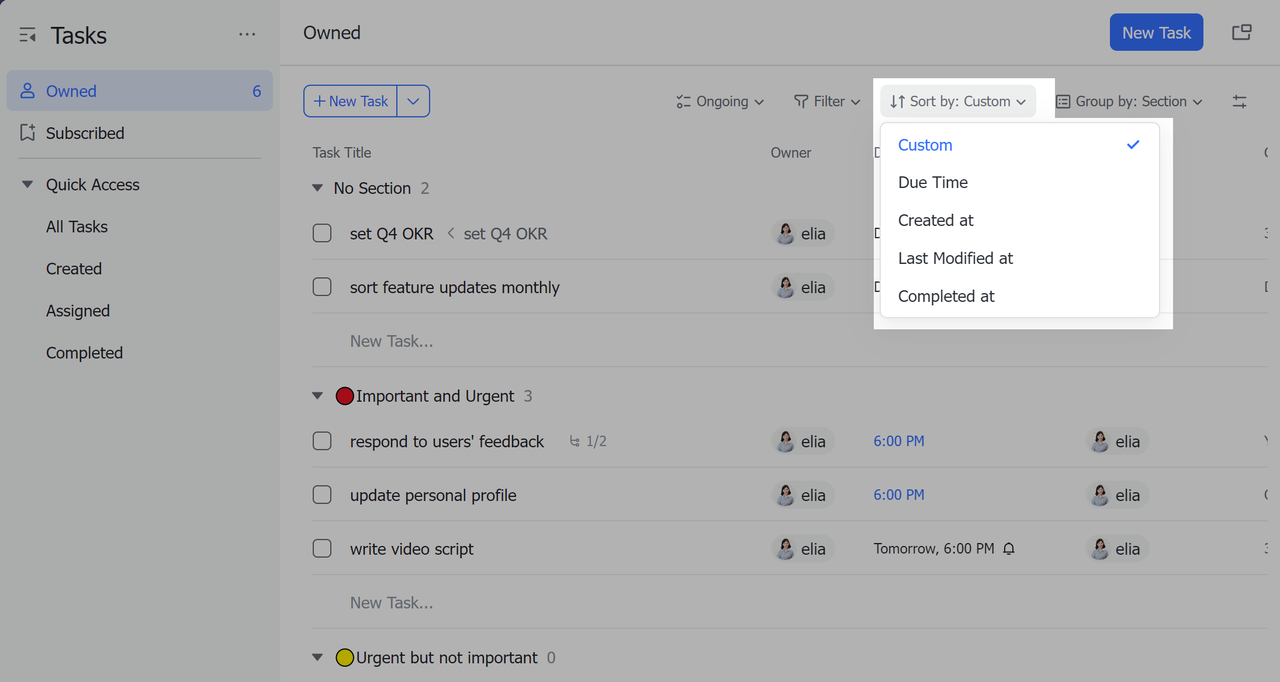Click the red Important and Urgent color dot

click(x=345, y=397)
